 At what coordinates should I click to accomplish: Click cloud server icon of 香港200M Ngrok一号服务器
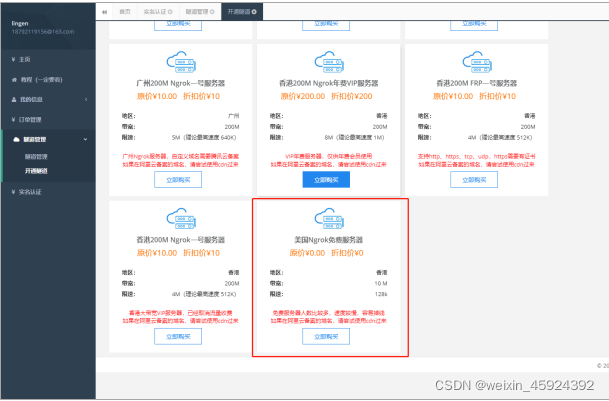pos(181,218)
